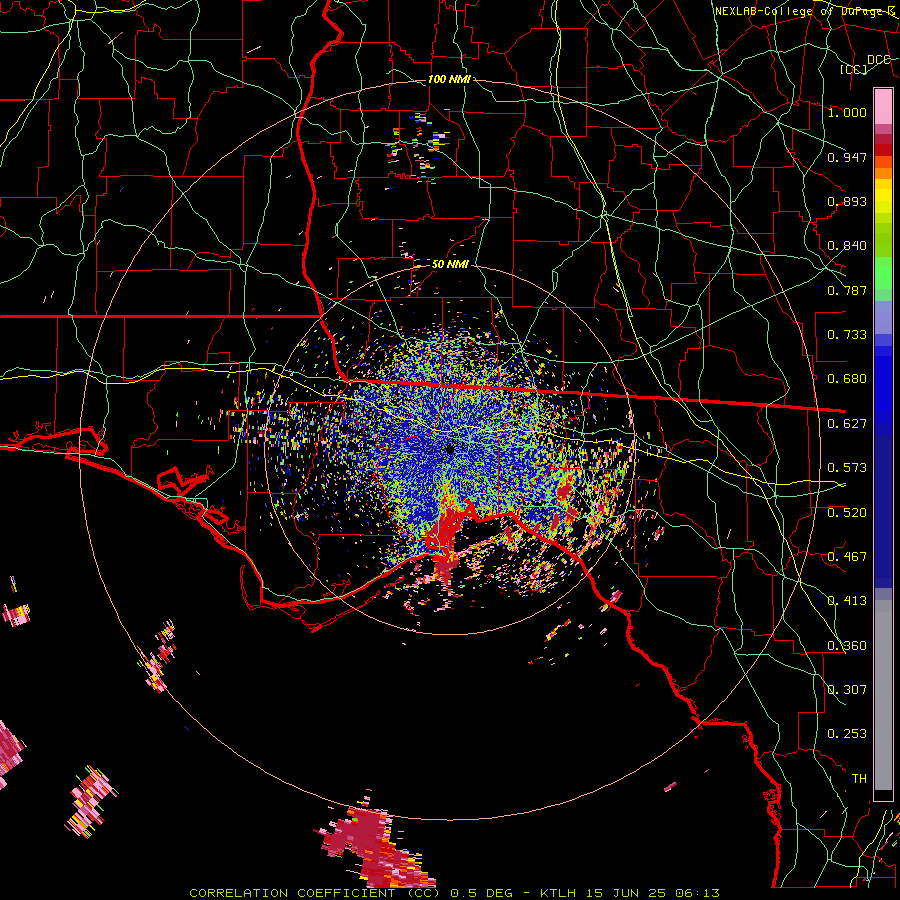
Task: Pick the pink segment atop the color bar
Action: [x=883, y=107]
